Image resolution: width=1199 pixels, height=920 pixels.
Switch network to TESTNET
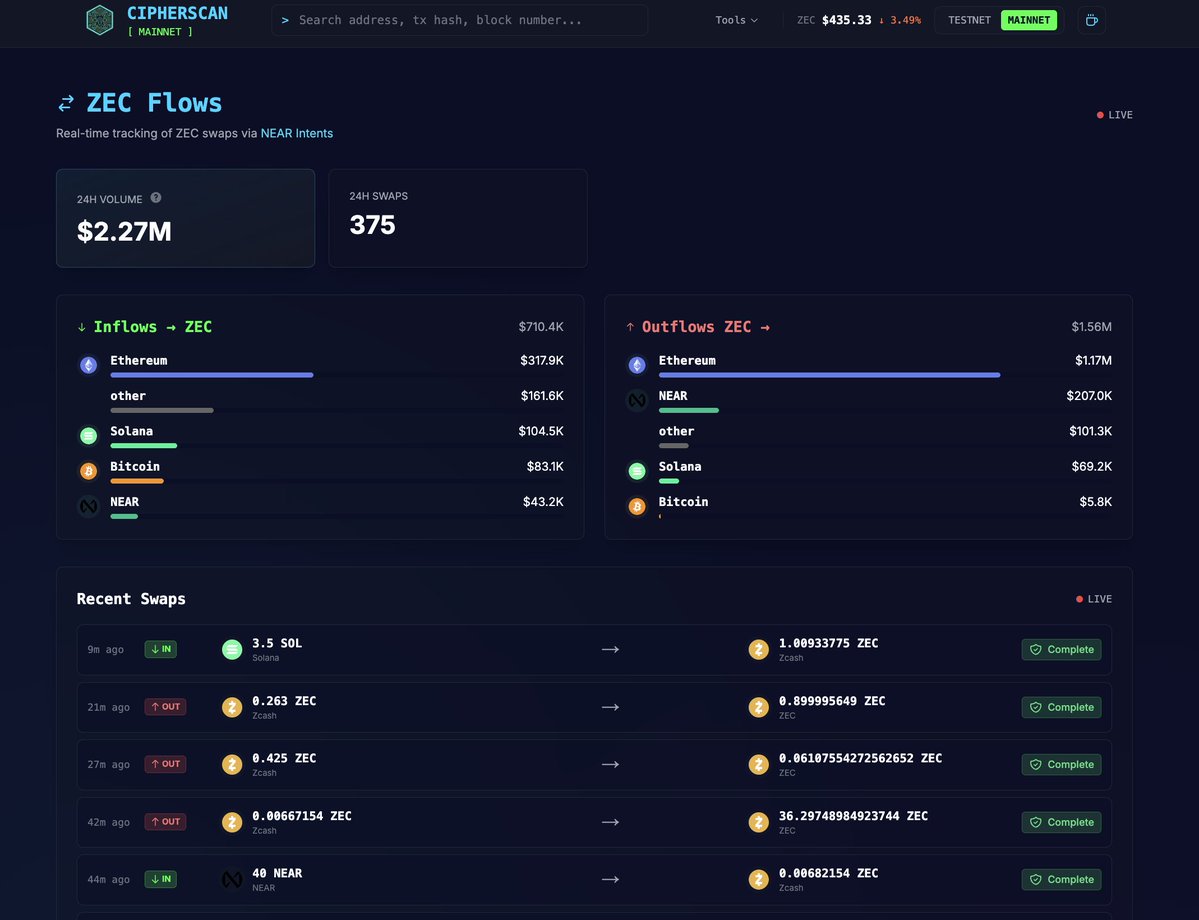[969, 20]
